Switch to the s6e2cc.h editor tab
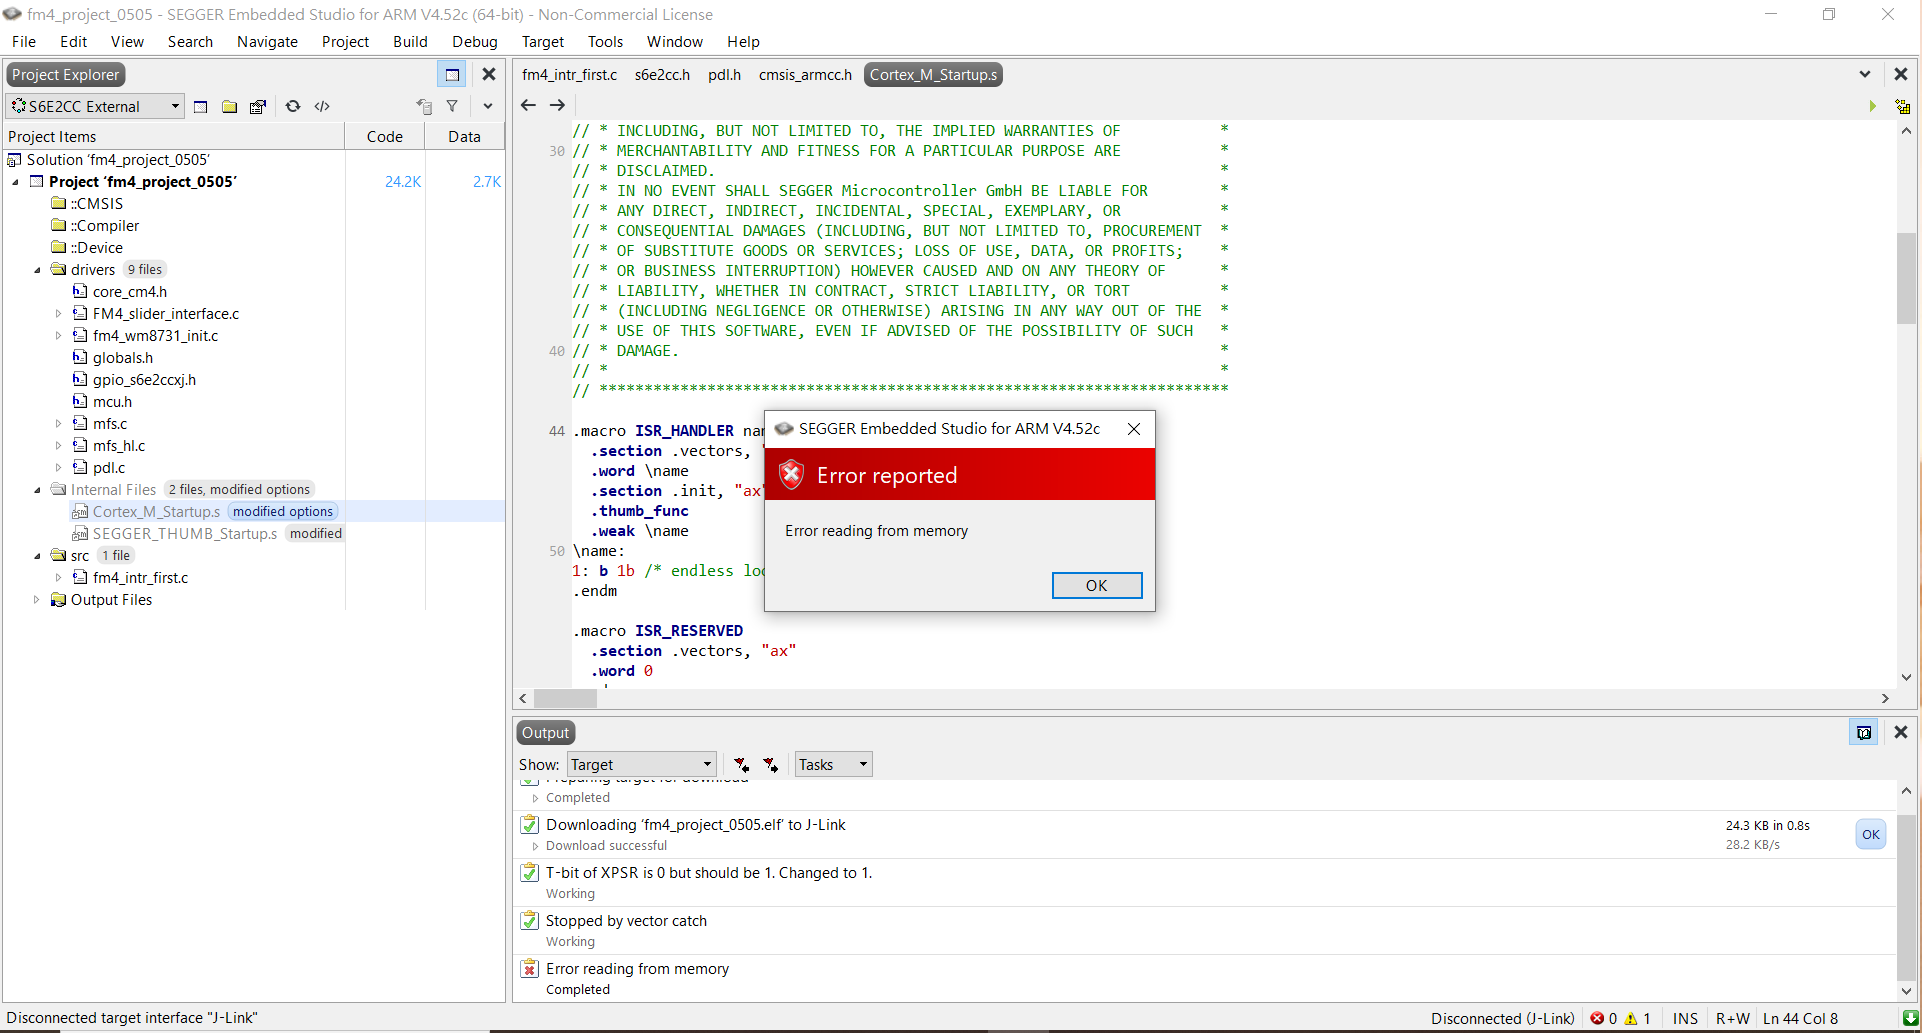 click(x=662, y=75)
